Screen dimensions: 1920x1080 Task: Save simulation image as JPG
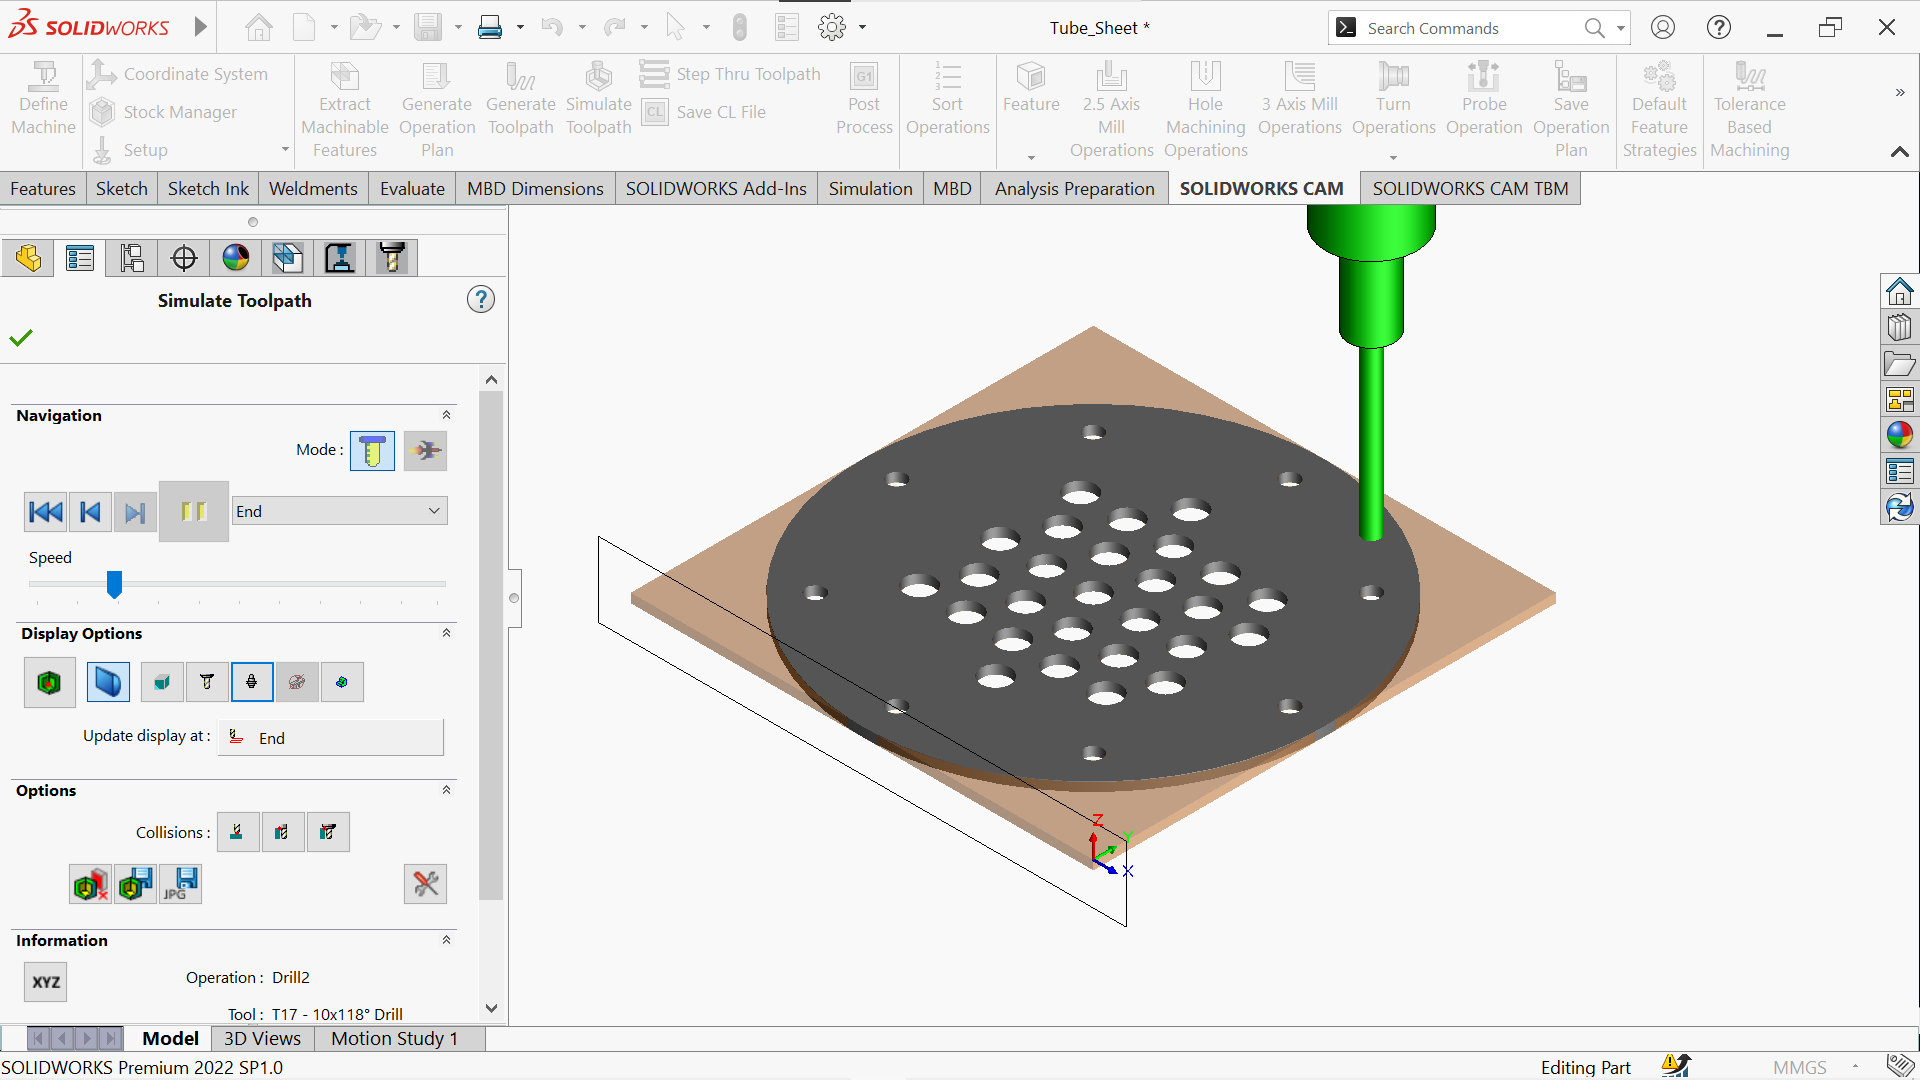[x=181, y=884]
